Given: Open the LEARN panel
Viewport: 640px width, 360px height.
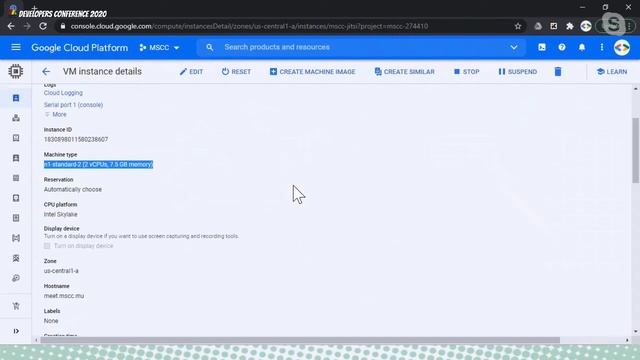Looking at the screenshot, I should pyautogui.click(x=611, y=72).
